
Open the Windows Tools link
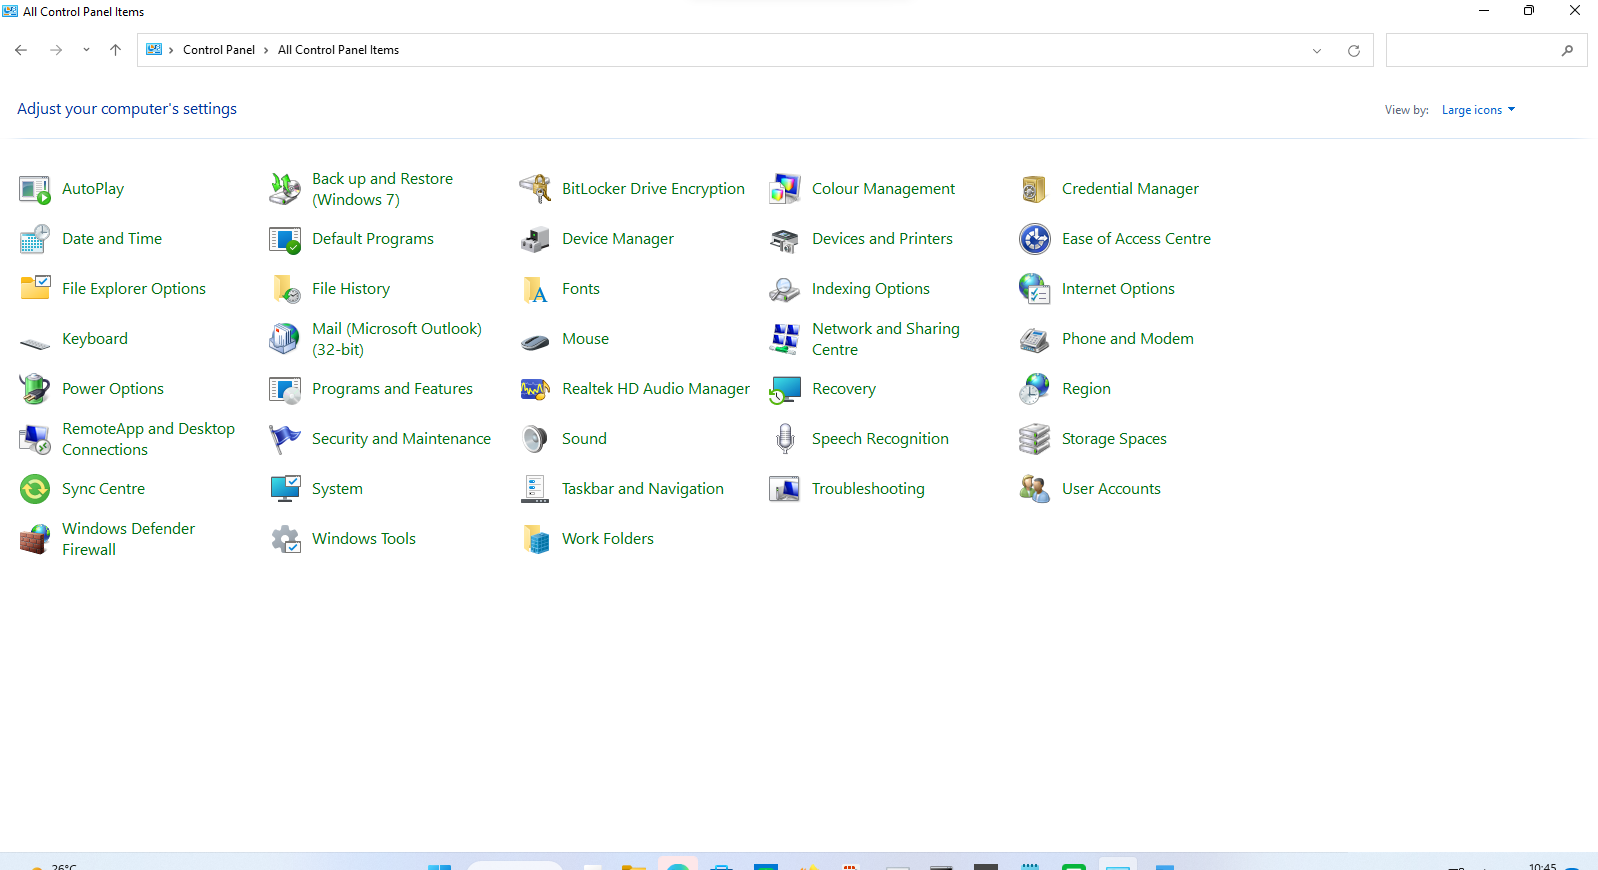[364, 539]
